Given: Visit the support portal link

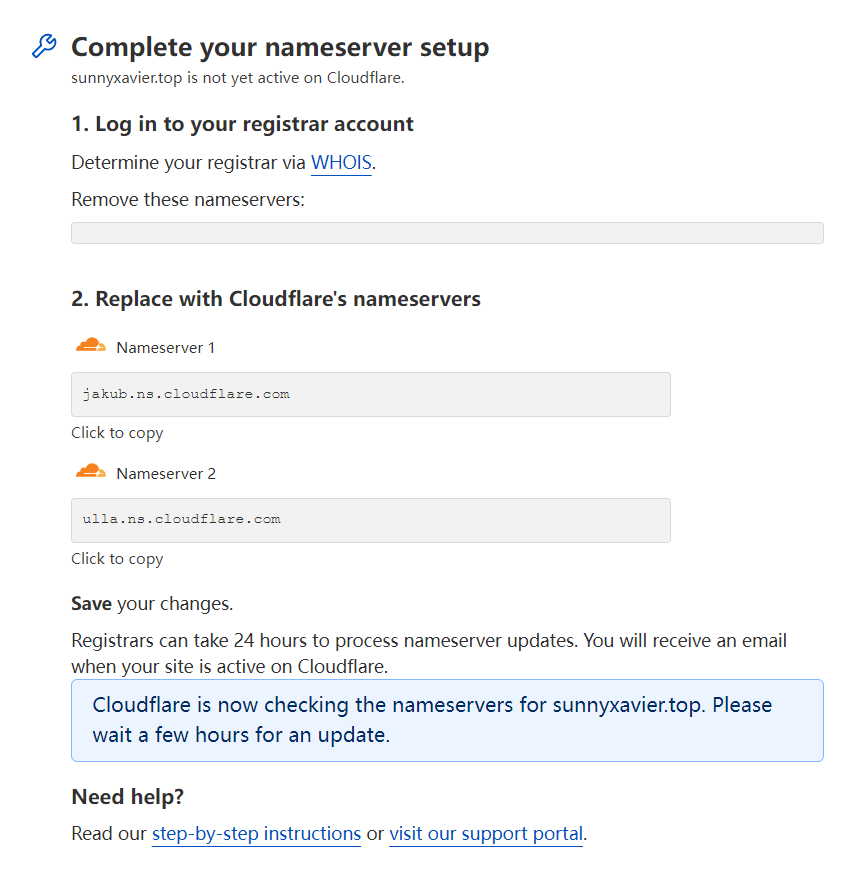Looking at the screenshot, I should 486,834.
